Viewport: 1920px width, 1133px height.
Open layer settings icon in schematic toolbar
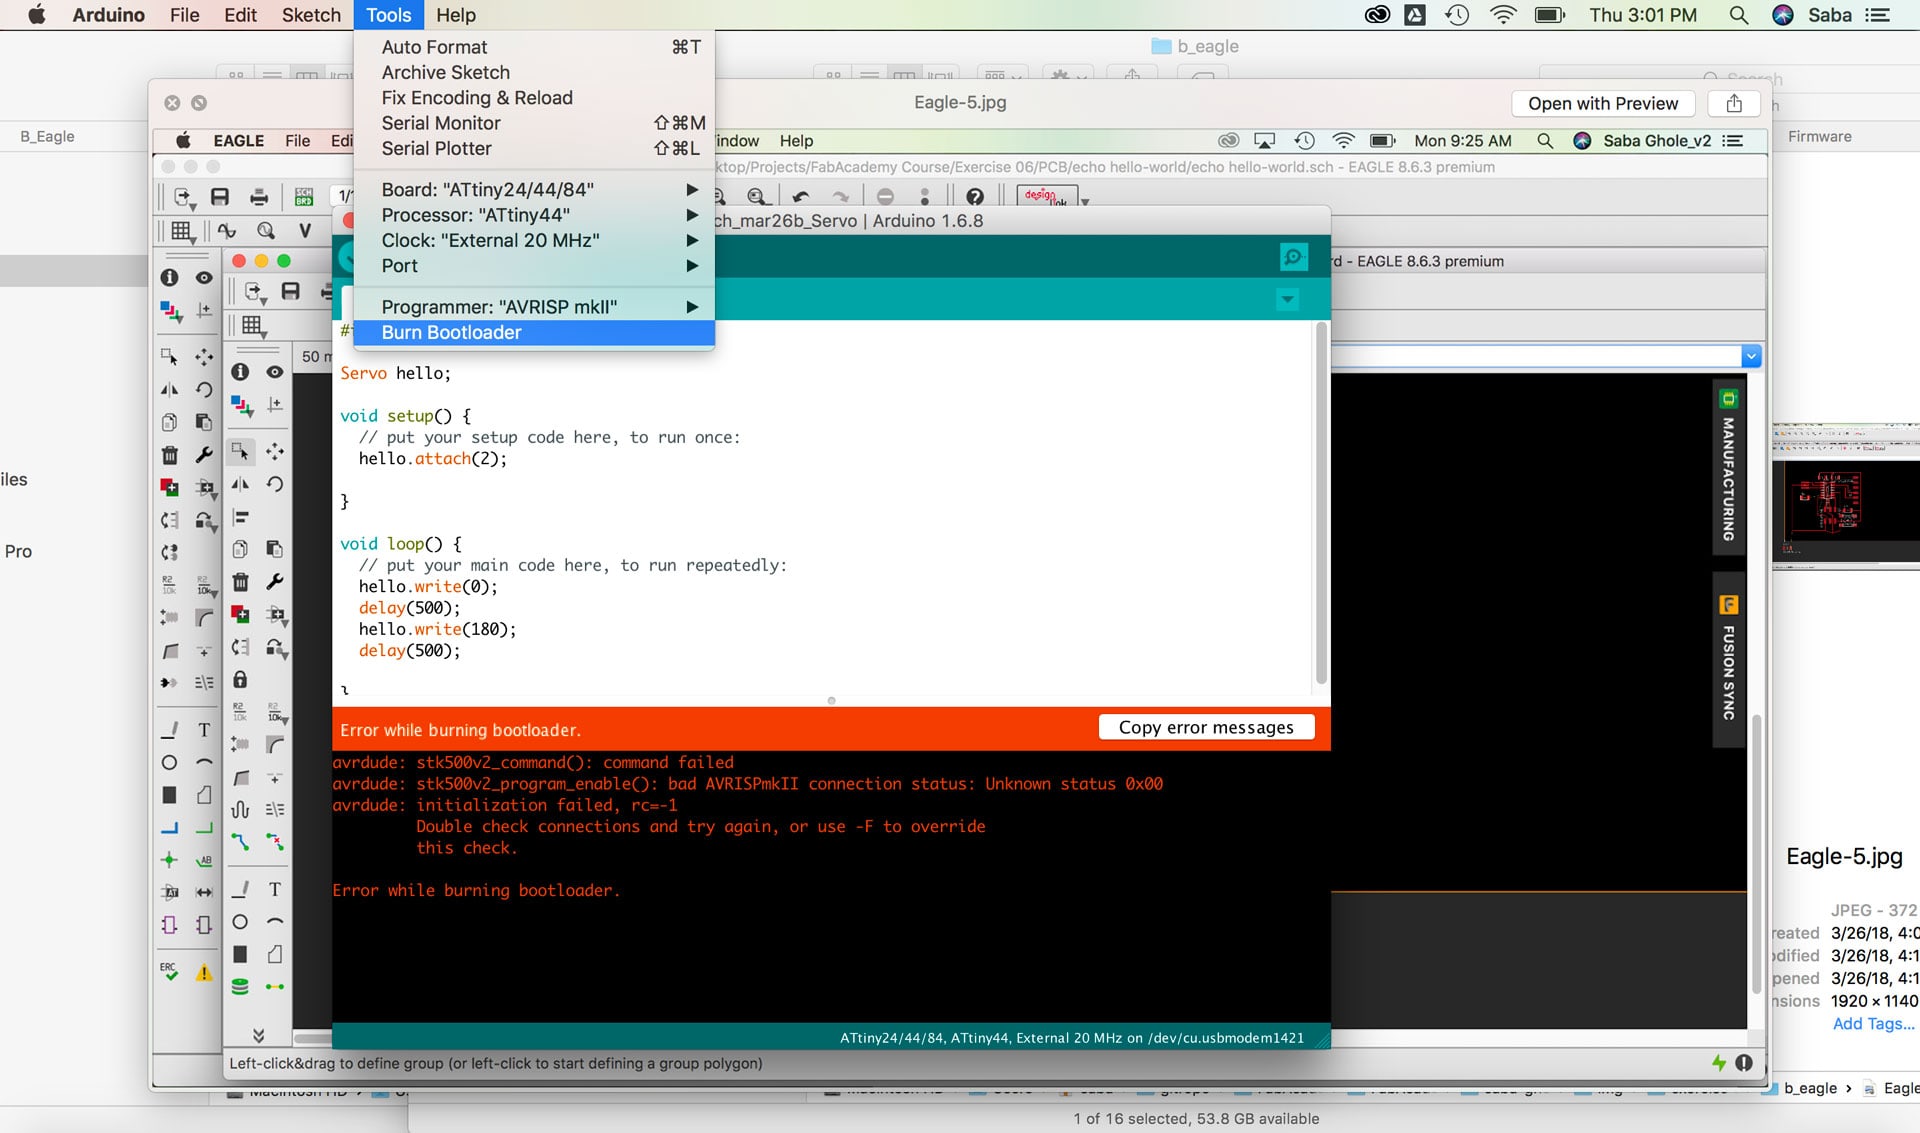(170, 312)
